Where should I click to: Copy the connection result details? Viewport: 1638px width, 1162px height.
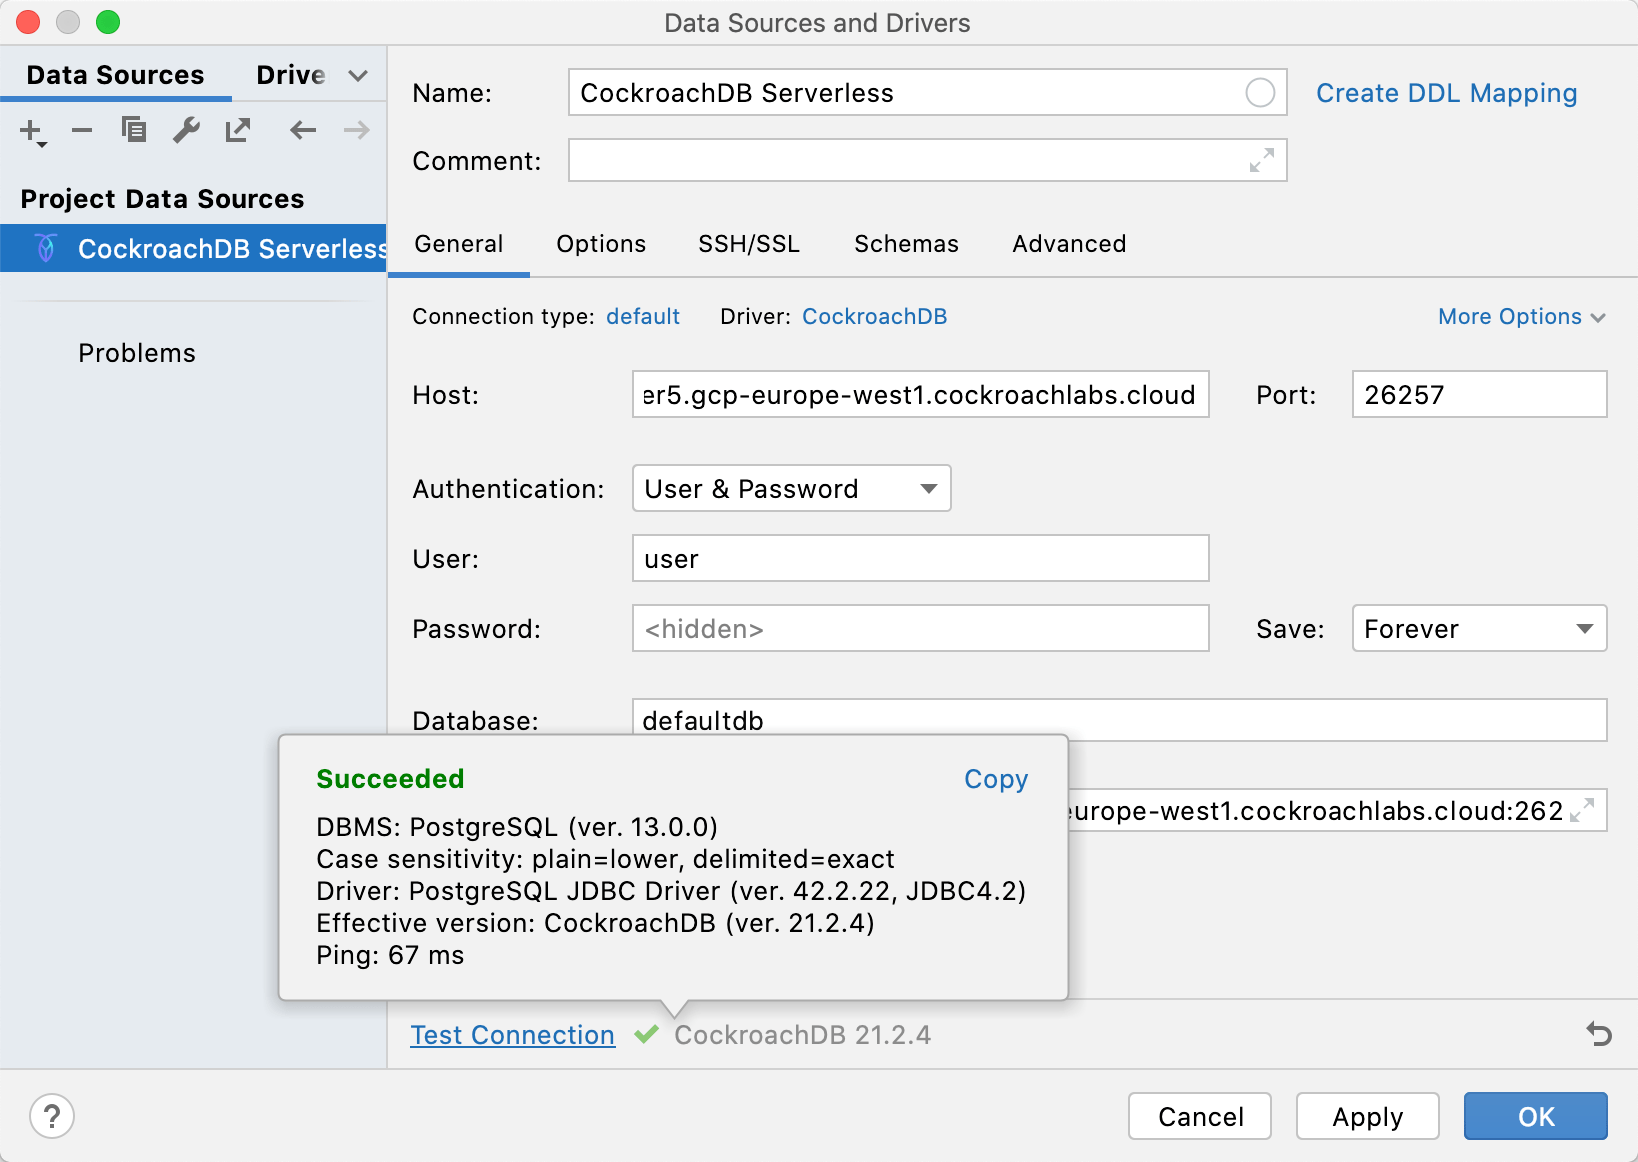[995, 778]
